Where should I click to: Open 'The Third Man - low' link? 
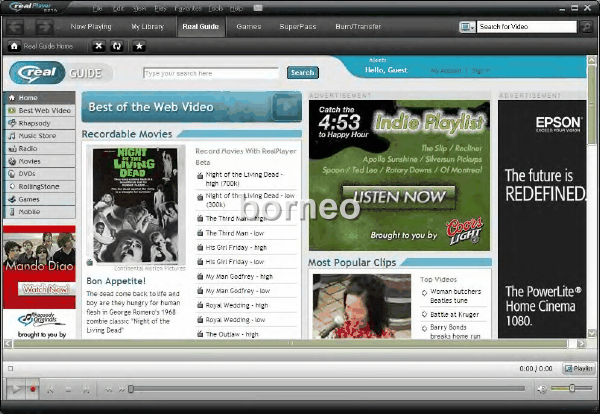tap(235, 233)
